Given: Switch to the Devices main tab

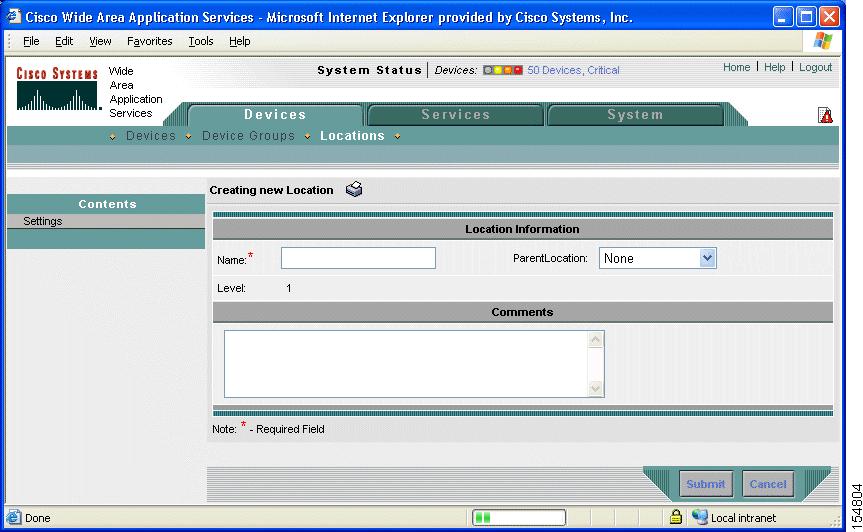Looking at the screenshot, I should pyautogui.click(x=275, y=114).
